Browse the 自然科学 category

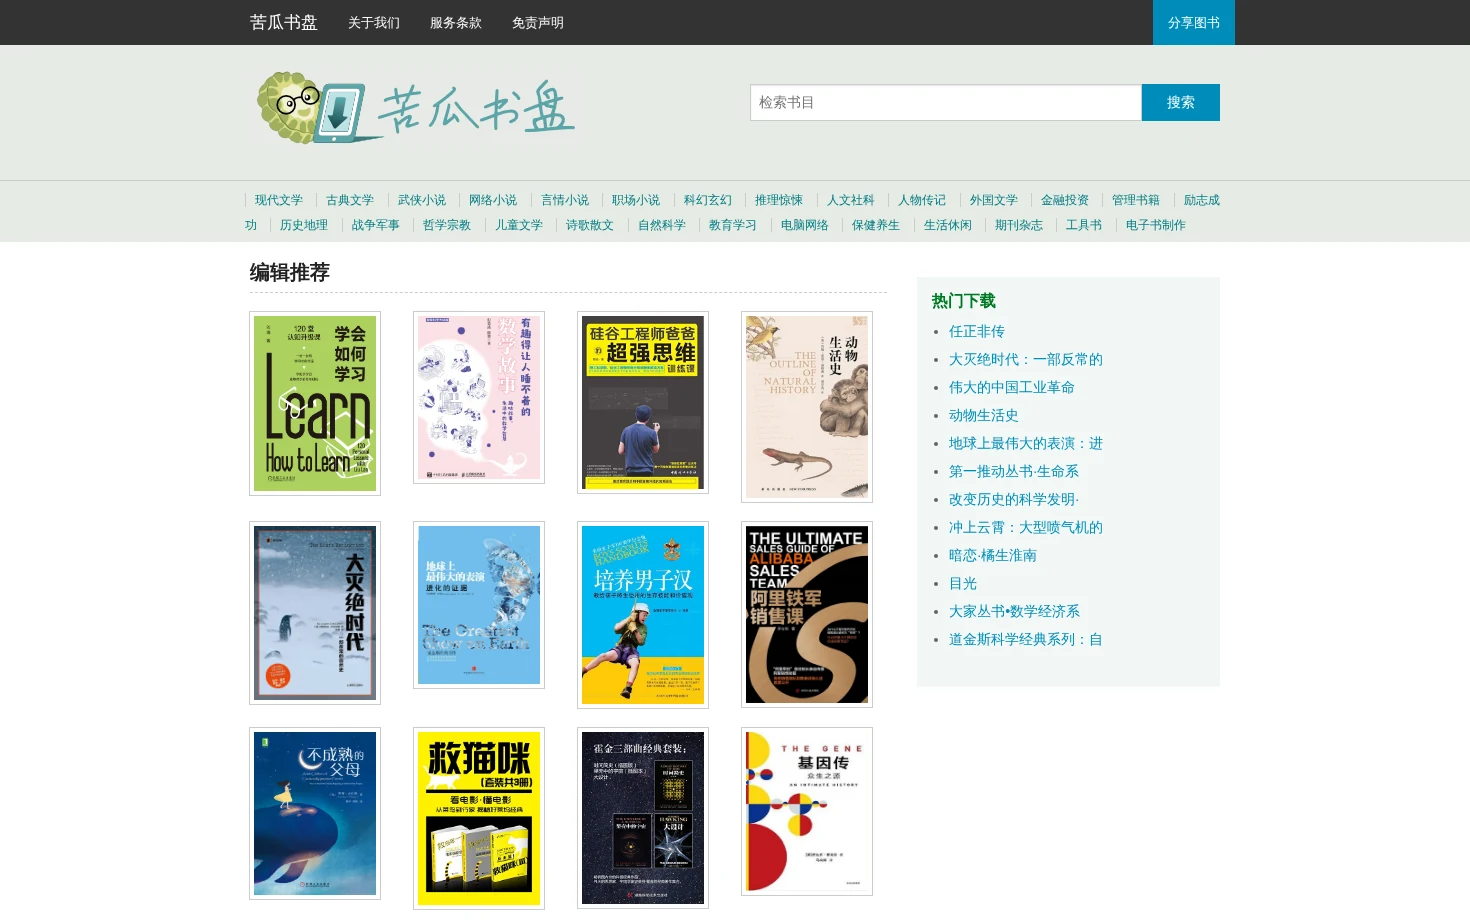(x=662, y=225)
